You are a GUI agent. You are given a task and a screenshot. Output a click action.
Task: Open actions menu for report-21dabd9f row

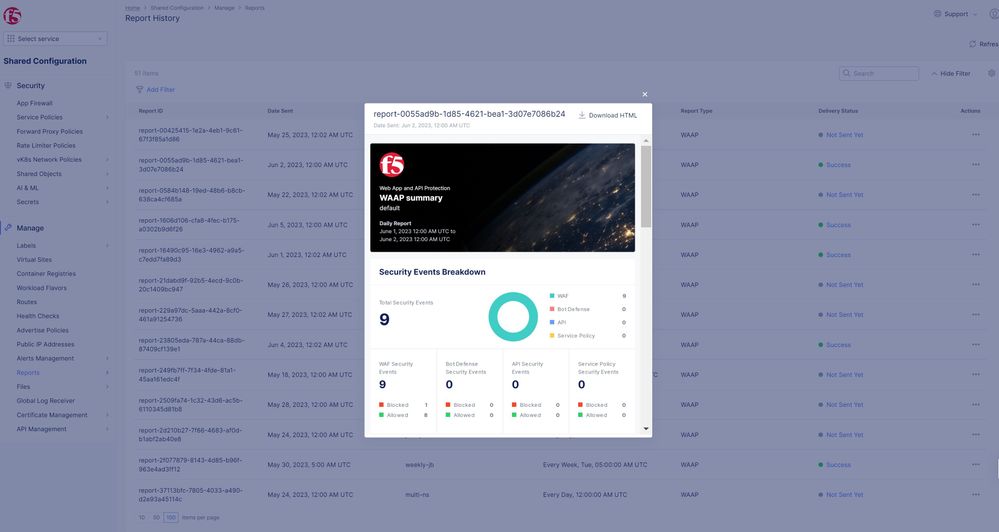[x=975, y=285]
